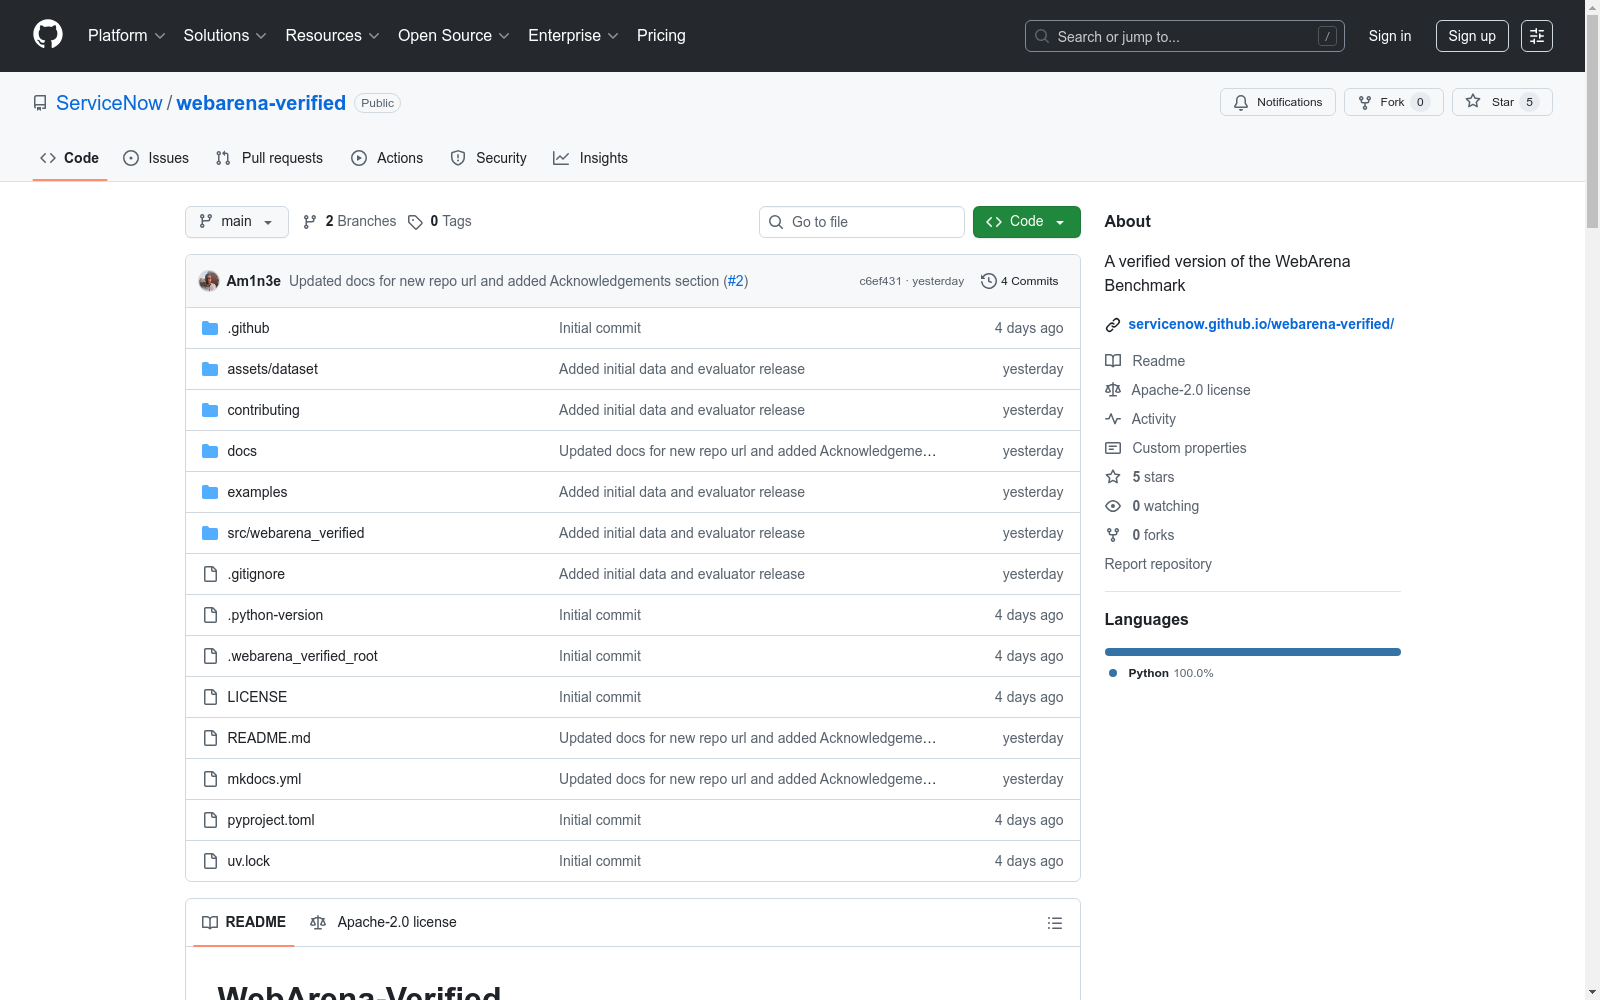View the 5 stars stargazers link
Screen dimensions: 1600x1000
click(x=1140, y=477)
